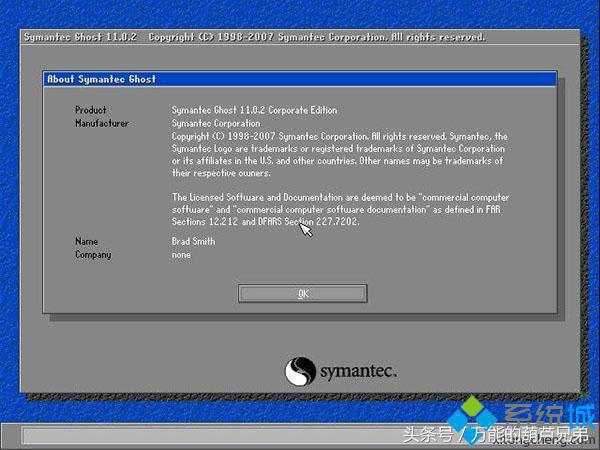This screenshot has height=450, width=600.
Task: Click 'Symantec Ghost 11.0.2 Corporate Edition' text
Action: (x=254, y=110)
